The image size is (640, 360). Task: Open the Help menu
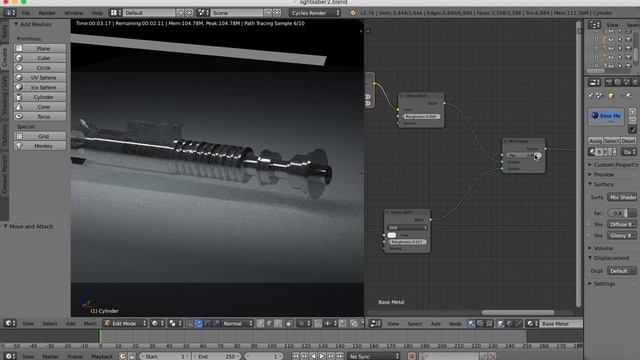97,13
